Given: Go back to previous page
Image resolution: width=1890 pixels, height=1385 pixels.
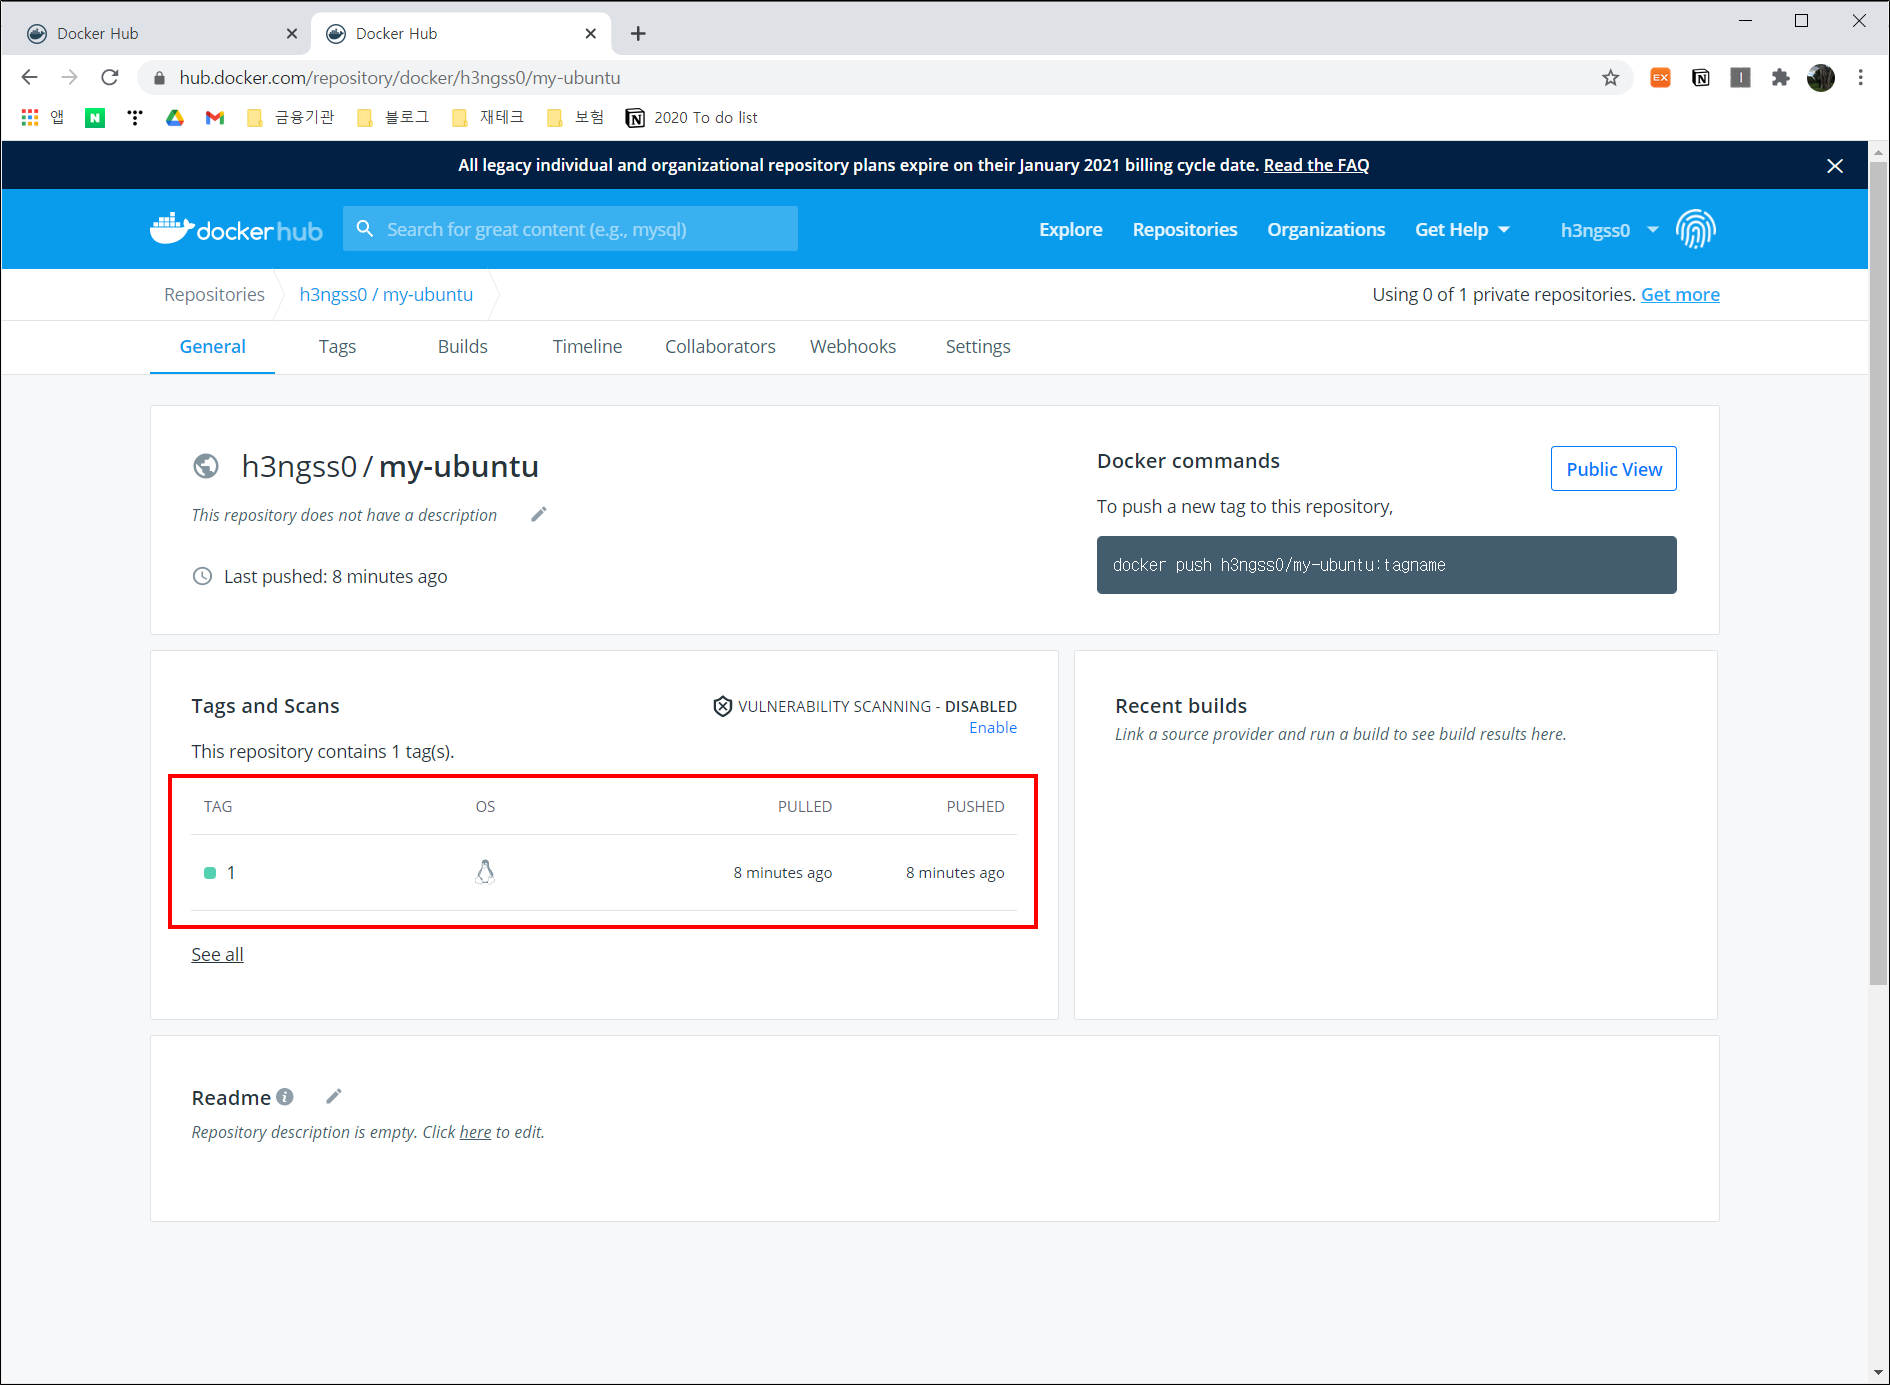Looking at the screenshot, I should 29,77.
